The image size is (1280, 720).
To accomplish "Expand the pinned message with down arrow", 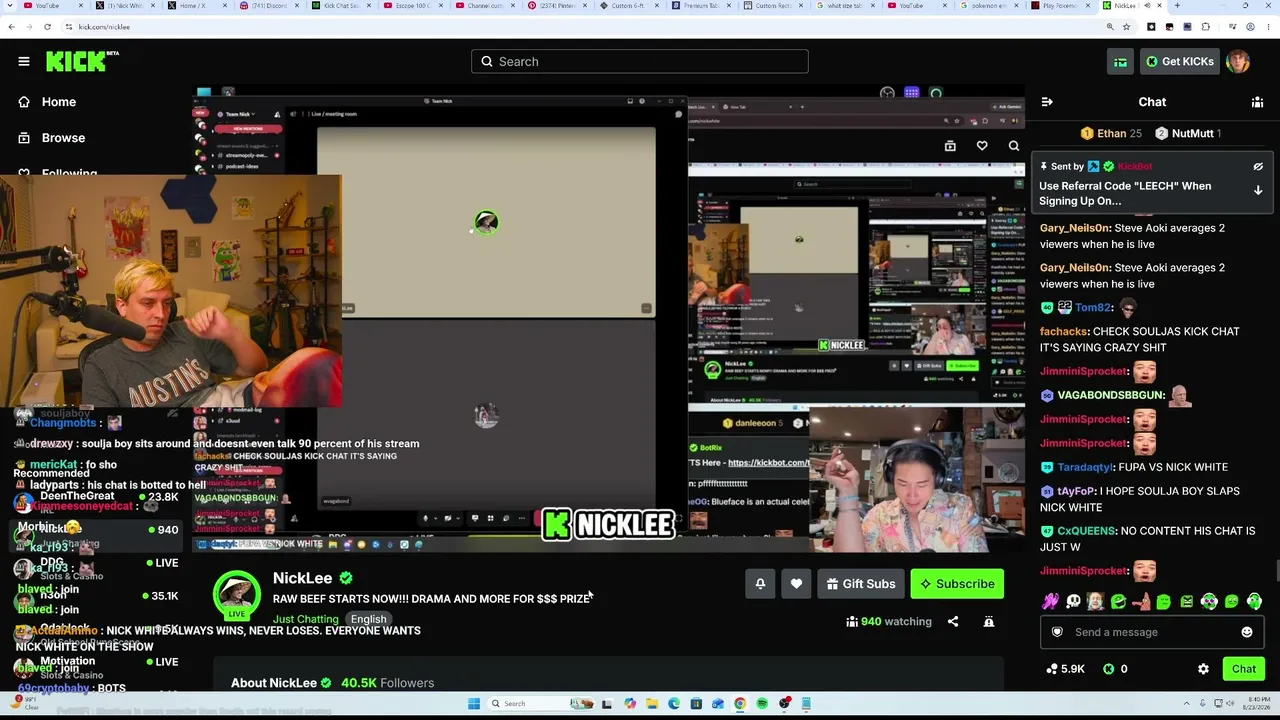I will tap(1258, 190).
